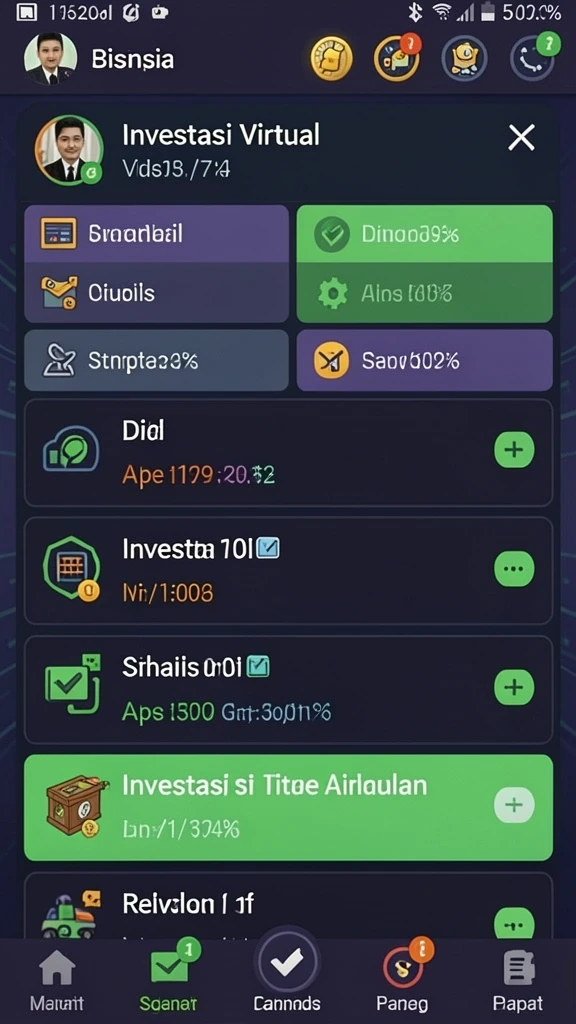576x1024 pixels.
Task: Add the Dial item with plus button
Action: point(514,450)
